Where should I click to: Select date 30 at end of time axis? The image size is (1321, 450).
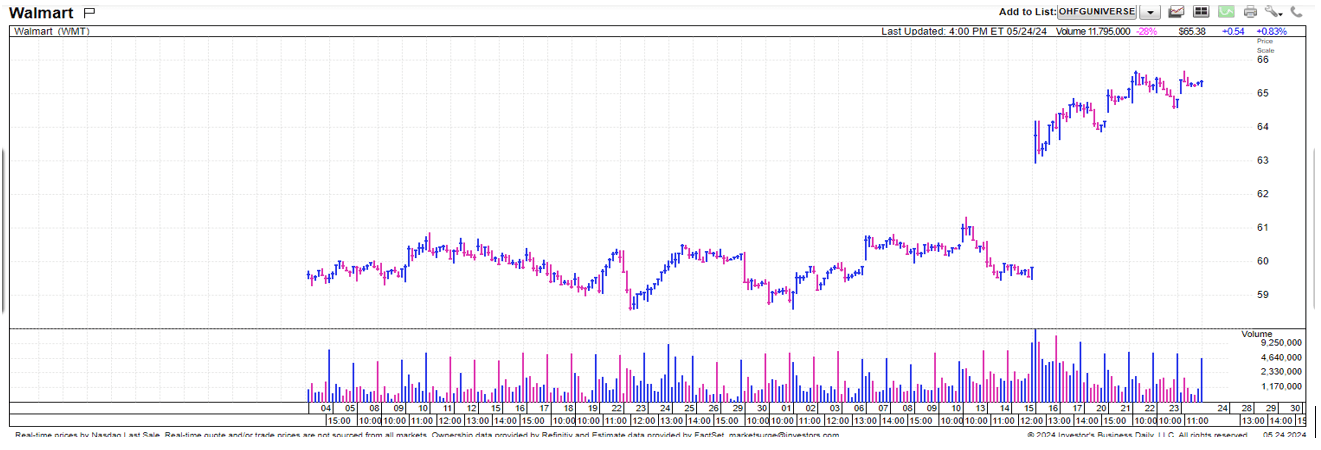point(1296,408)
